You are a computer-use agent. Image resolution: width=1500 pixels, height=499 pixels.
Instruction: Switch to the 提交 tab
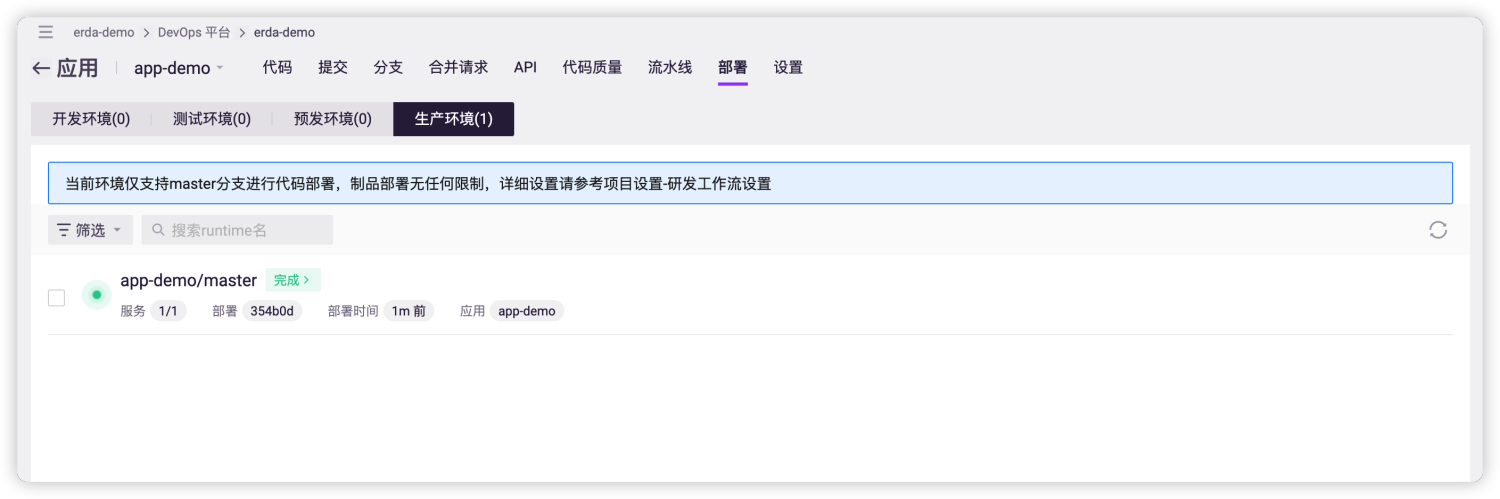333,67
